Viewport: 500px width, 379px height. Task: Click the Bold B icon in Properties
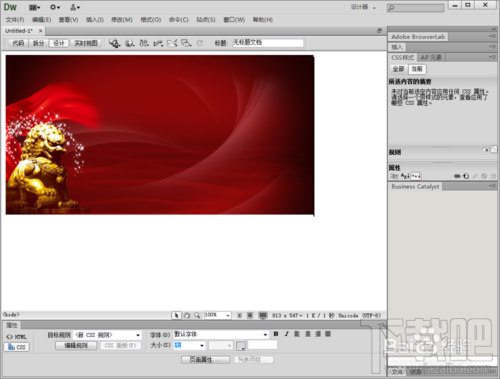[x=276, y=334]
